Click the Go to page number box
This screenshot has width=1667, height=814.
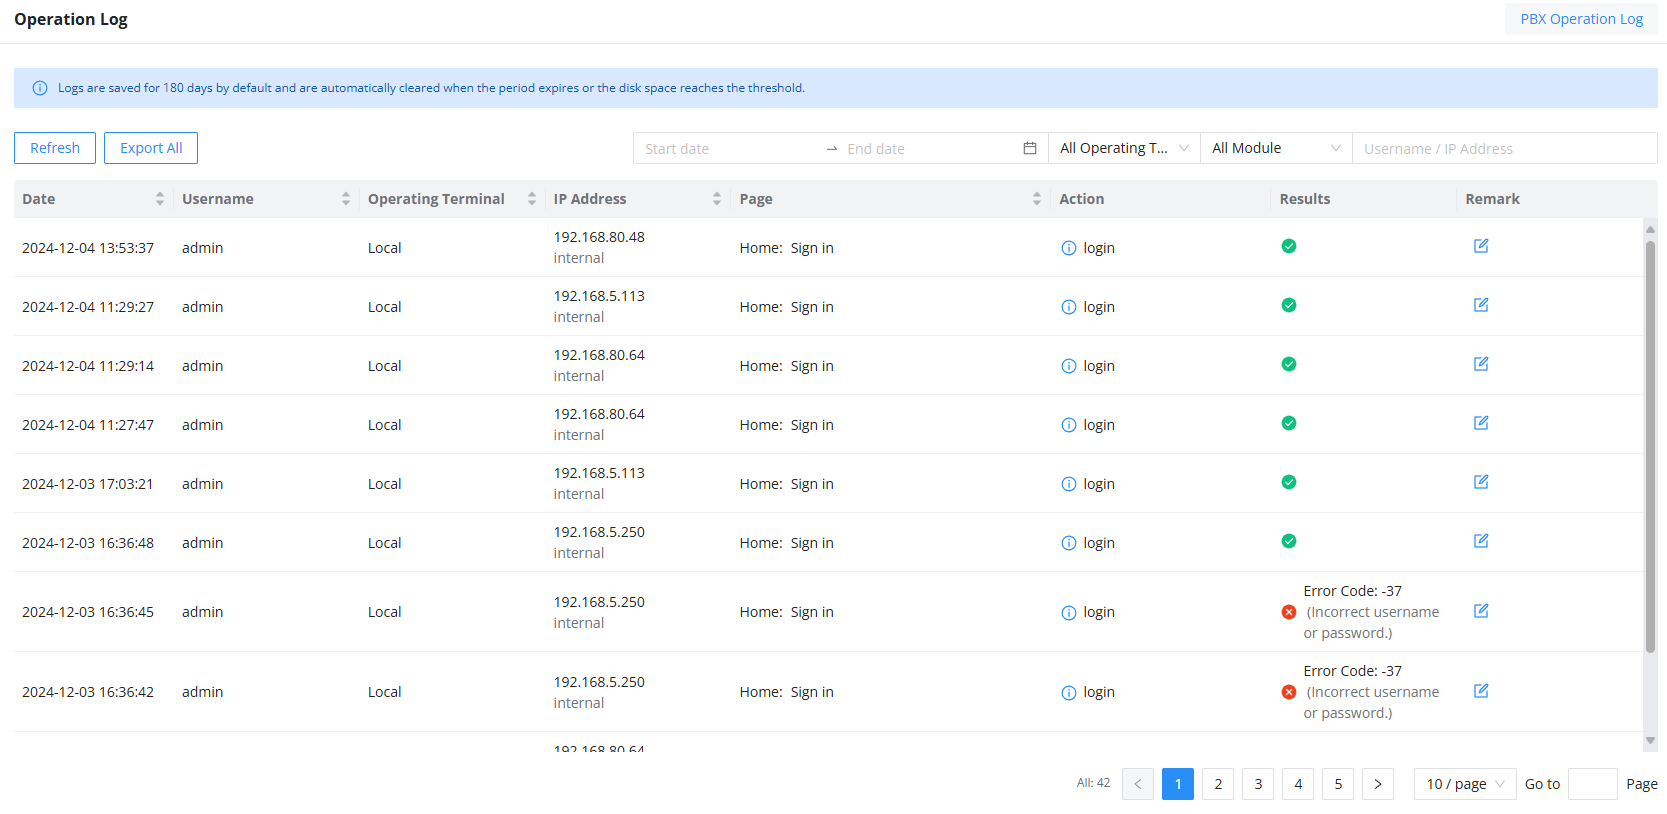tap(1592, 784)
